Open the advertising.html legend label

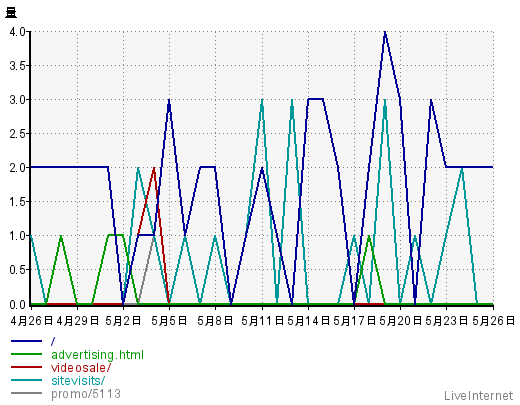pyautogui.click(x=97, y=355)
